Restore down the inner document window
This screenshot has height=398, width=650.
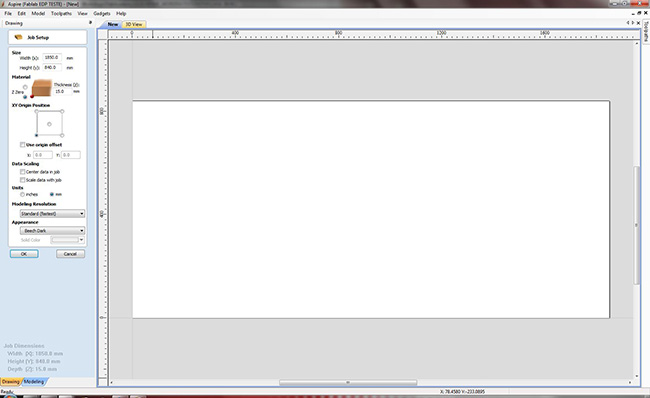pos(639,13)
